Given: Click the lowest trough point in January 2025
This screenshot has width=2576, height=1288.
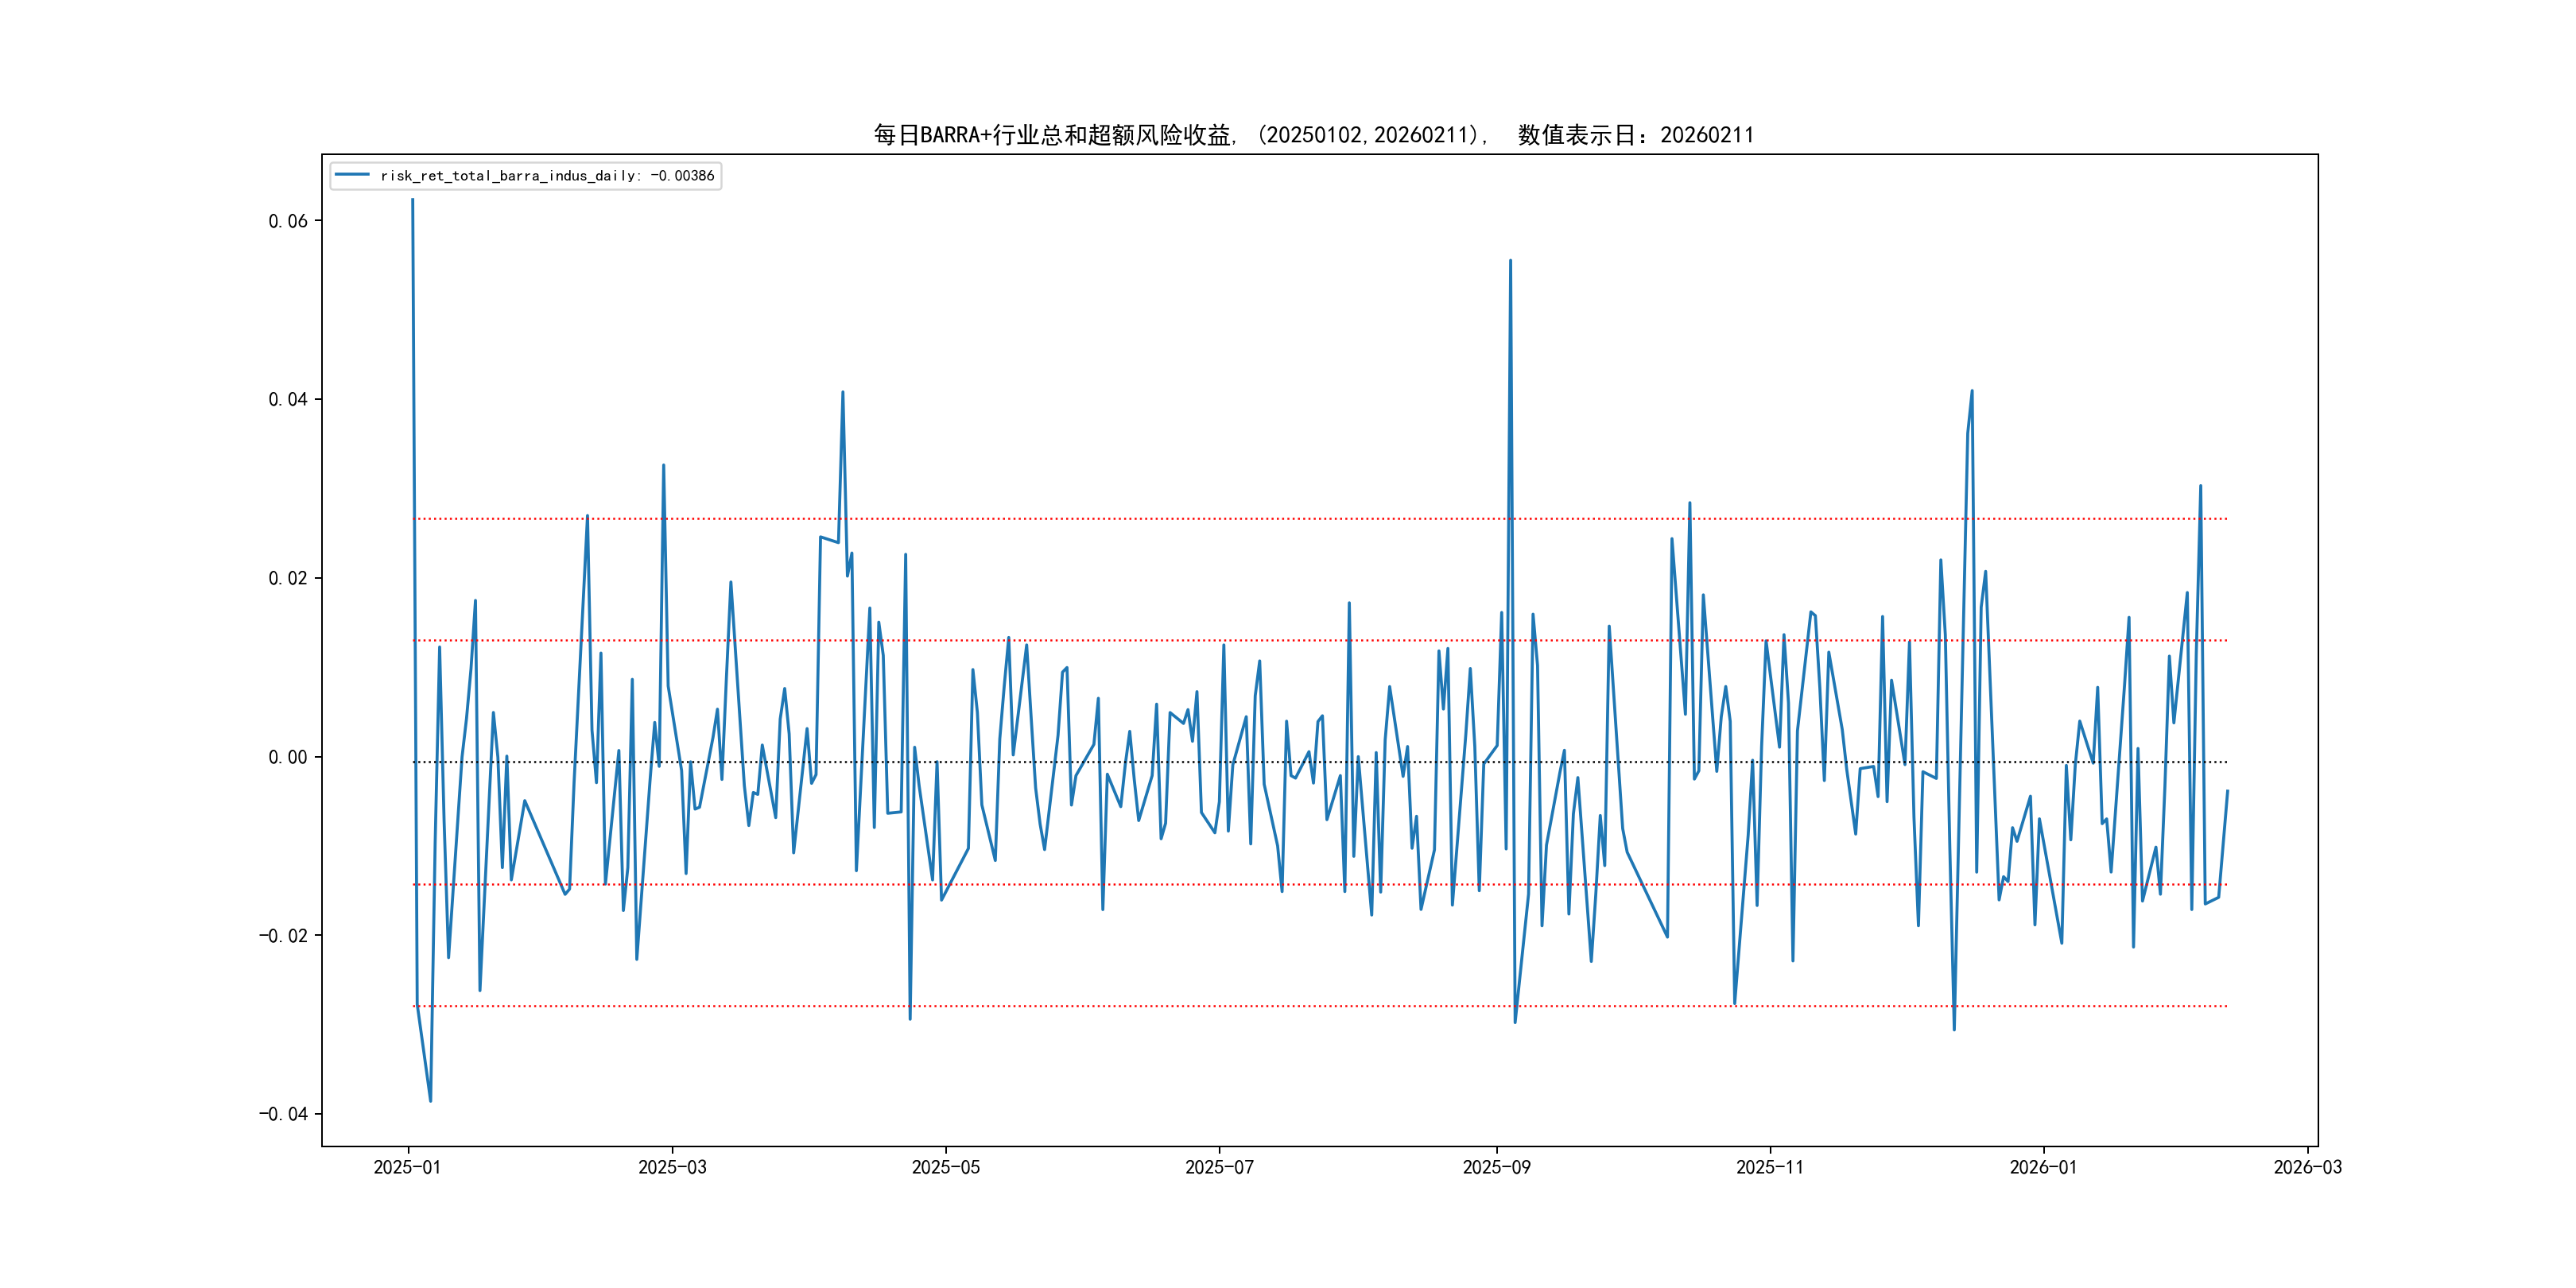Looking at the screenshot, I should [x=430, y=1101].
